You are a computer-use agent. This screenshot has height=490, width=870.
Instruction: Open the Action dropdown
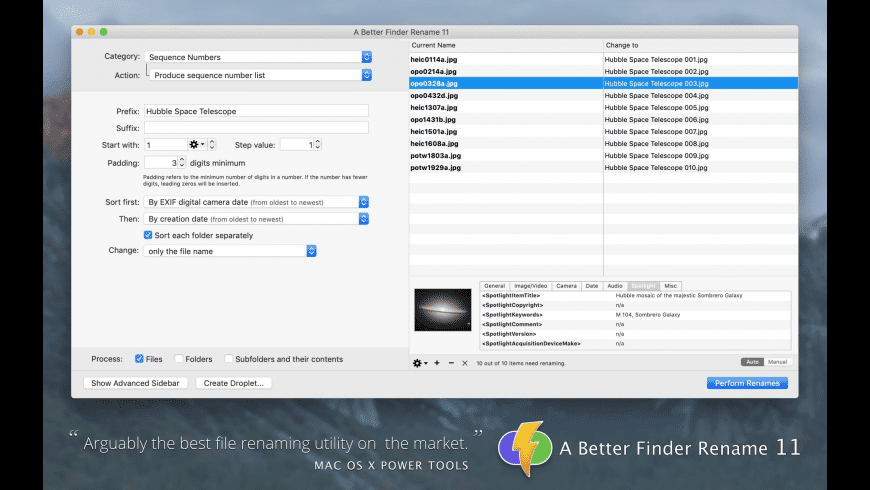[x=260, y=75]
